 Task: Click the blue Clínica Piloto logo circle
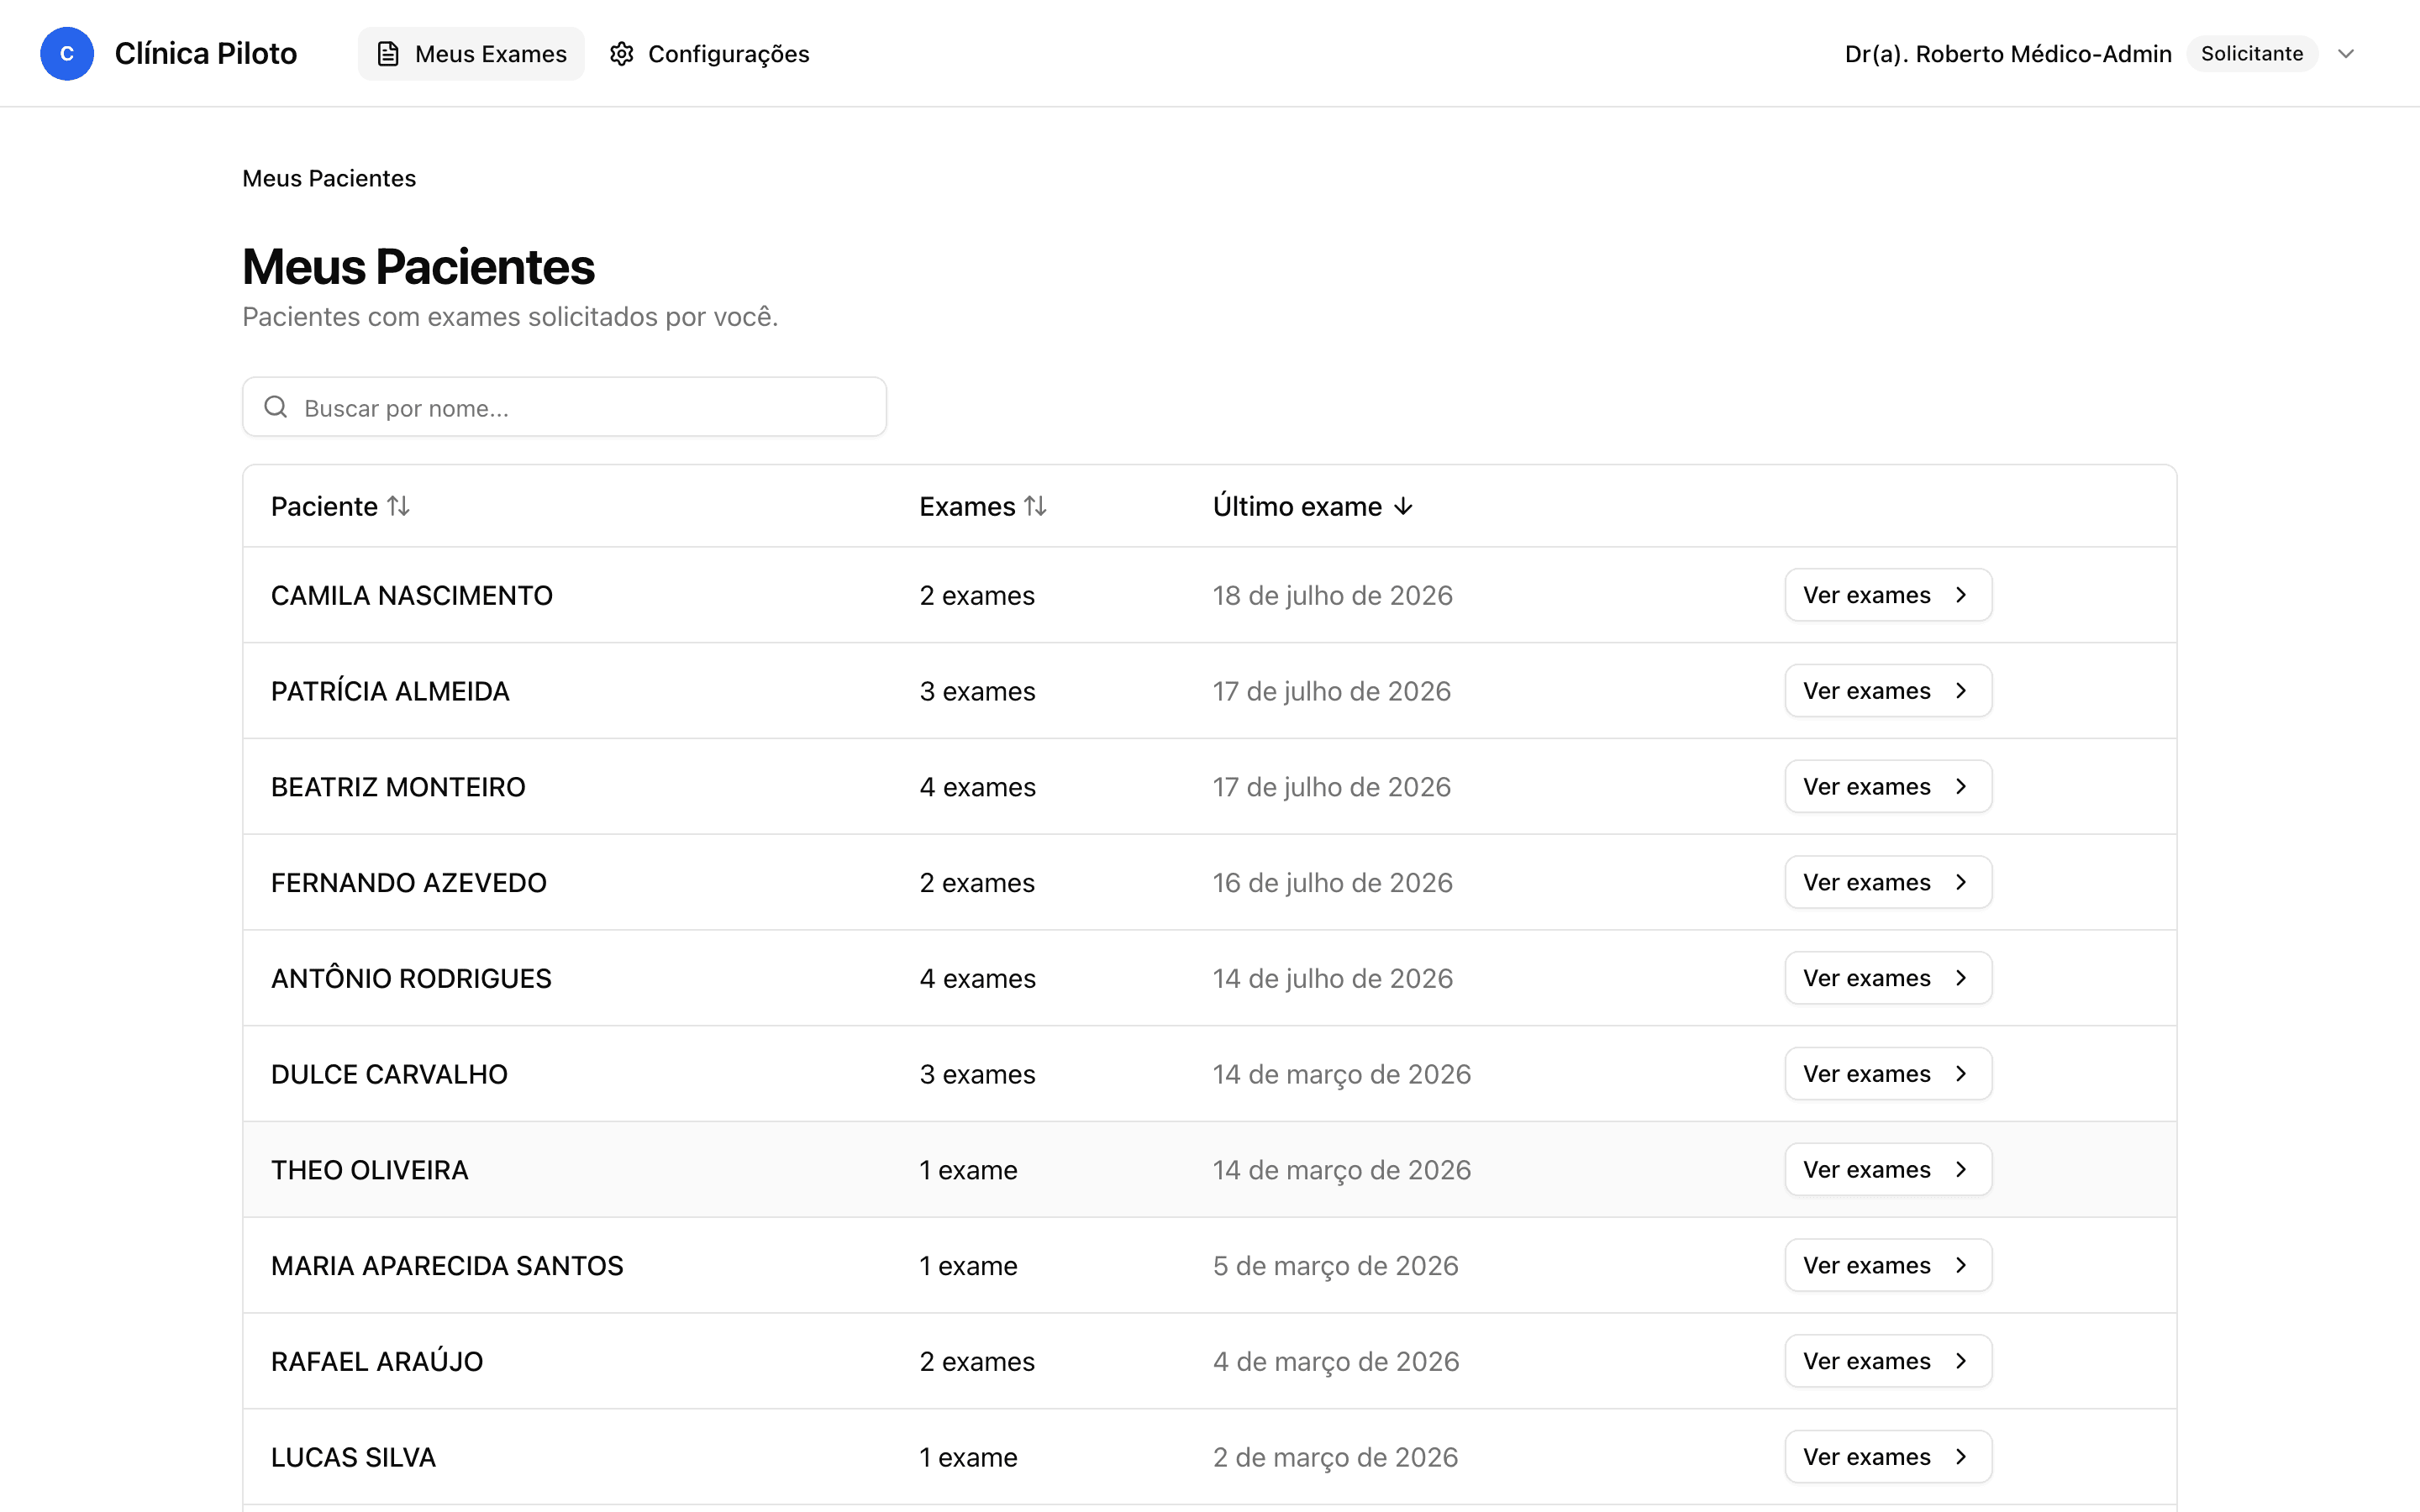pyautogui.click(x=67, y=54)
